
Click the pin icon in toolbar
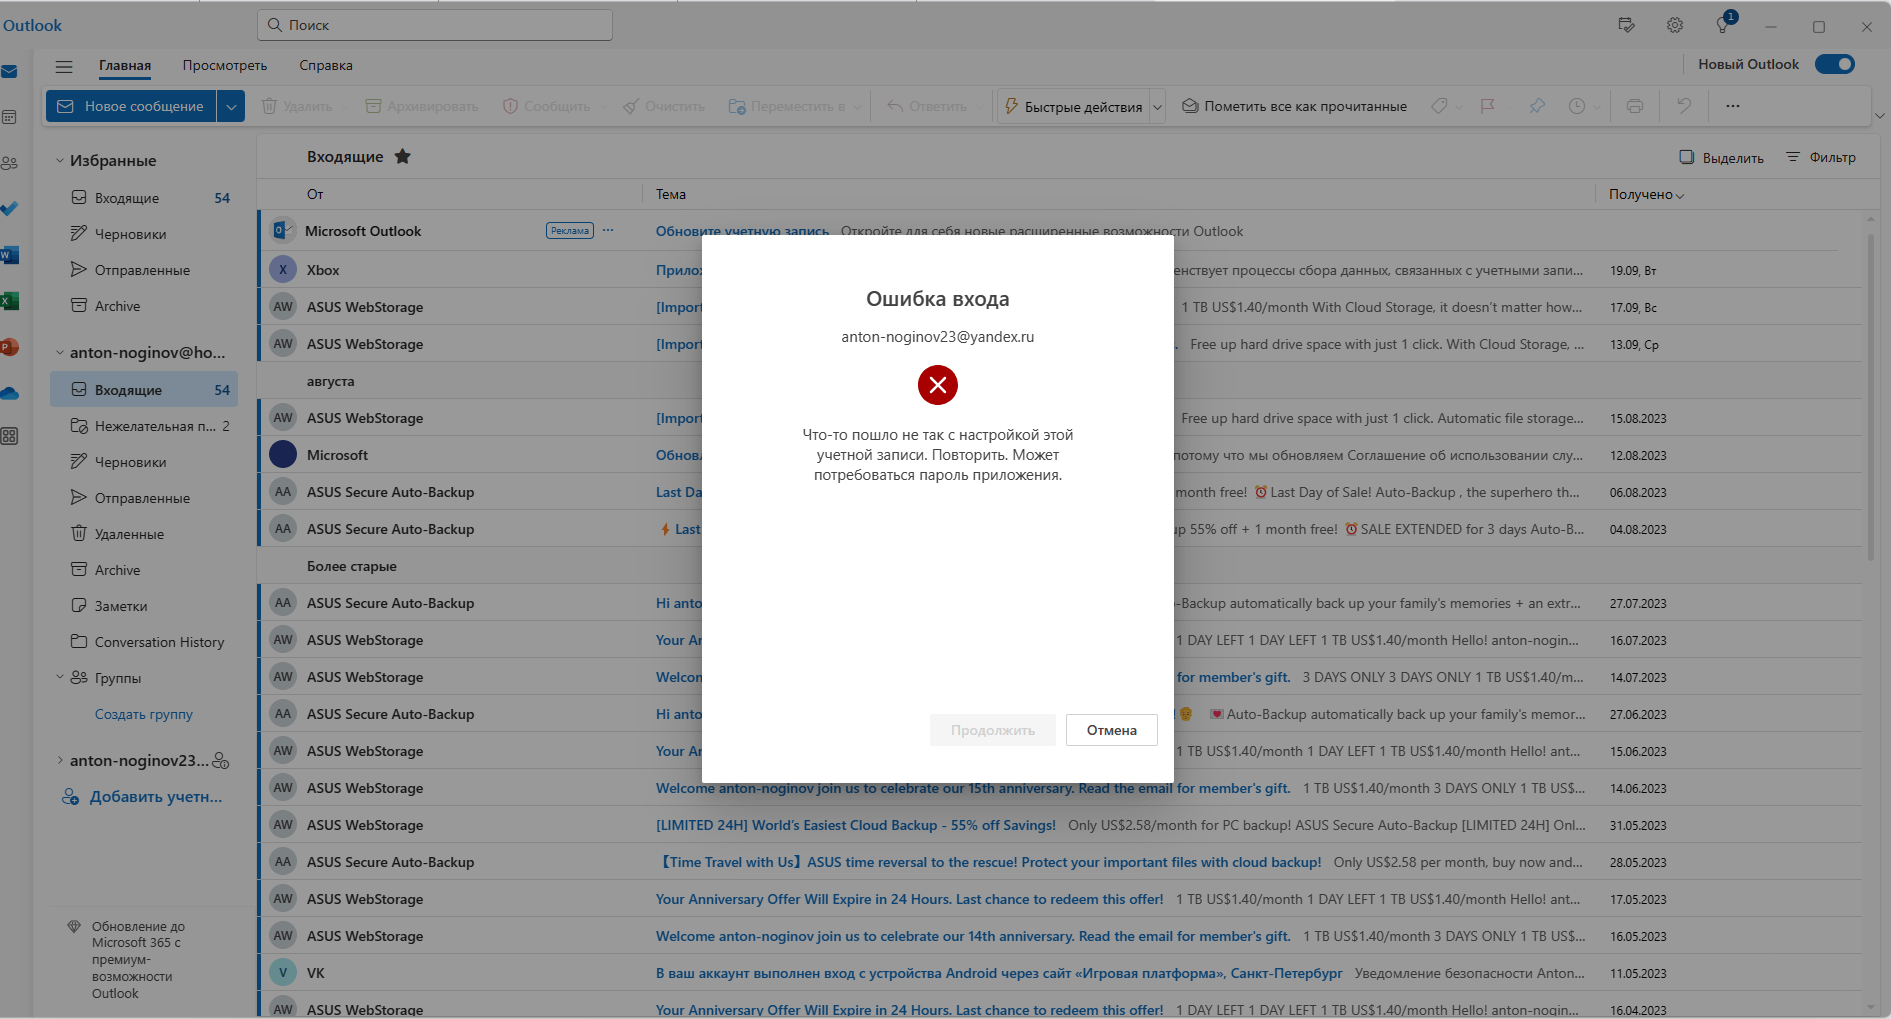(x=1537, y=106)
